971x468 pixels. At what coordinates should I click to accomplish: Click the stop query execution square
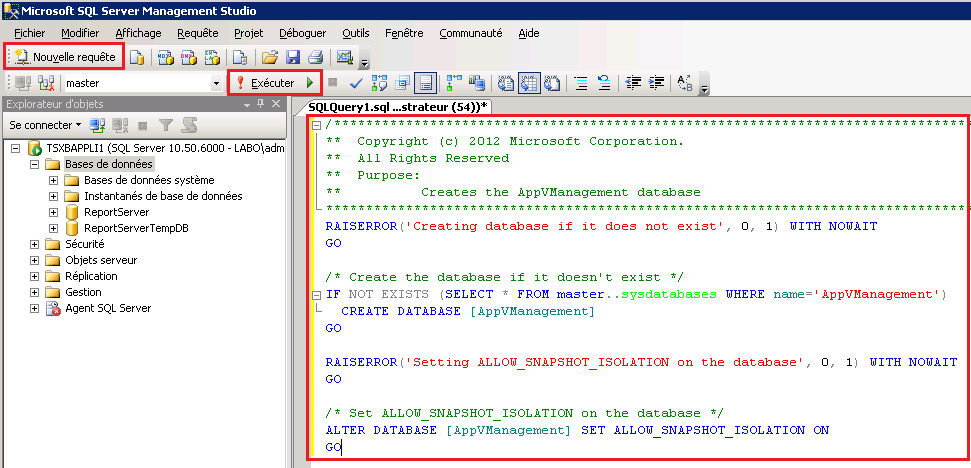(333, 82)
